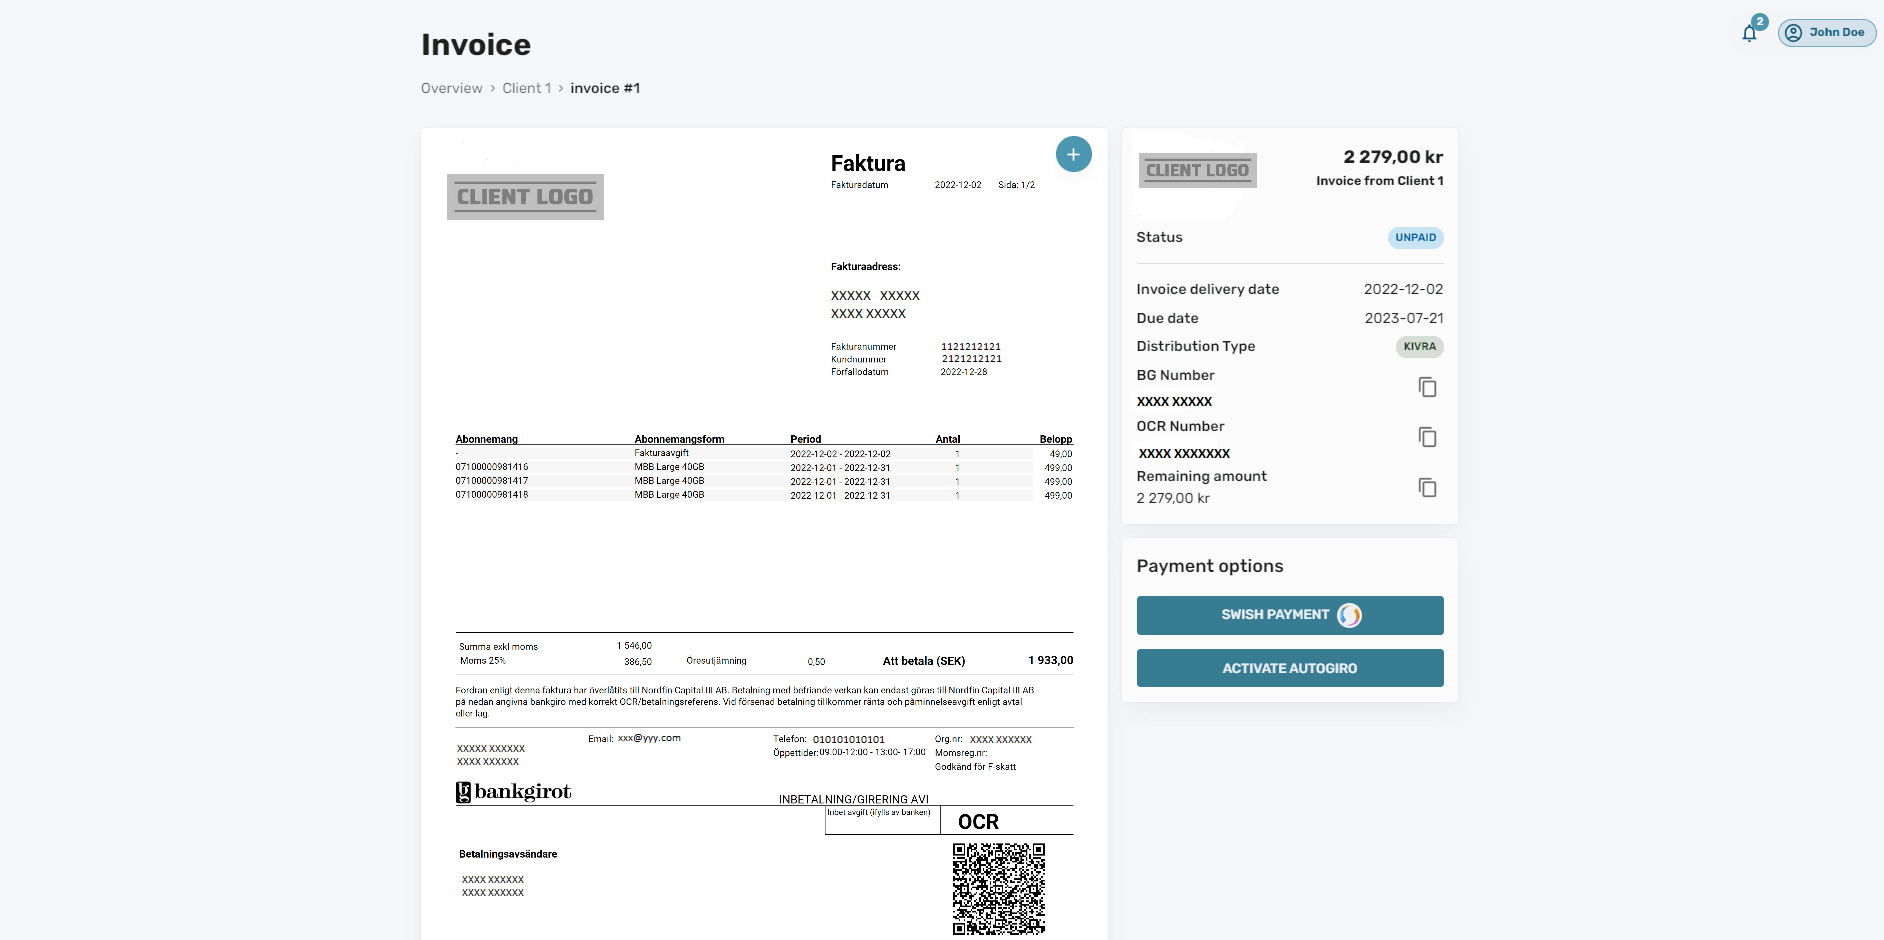
Task: Expand the Payment options section
Action: tap(1209, 566)
